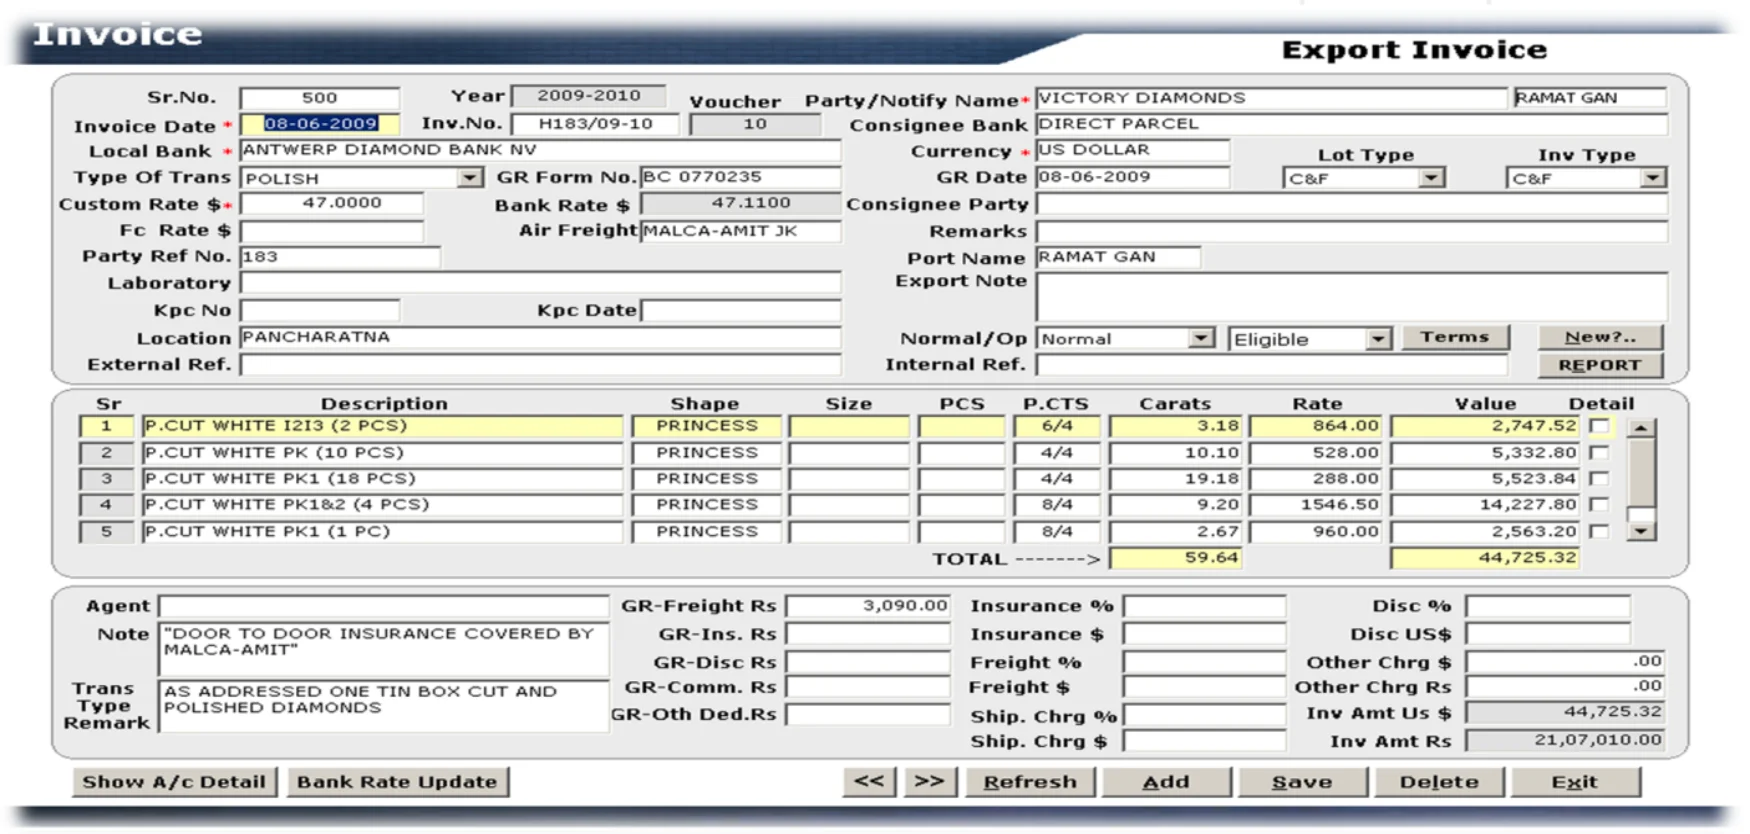Viewport: 1750px width, 834px height.
Task: Select row 1 description P.CUT WHITE I2I3
Action: (382, 426)
